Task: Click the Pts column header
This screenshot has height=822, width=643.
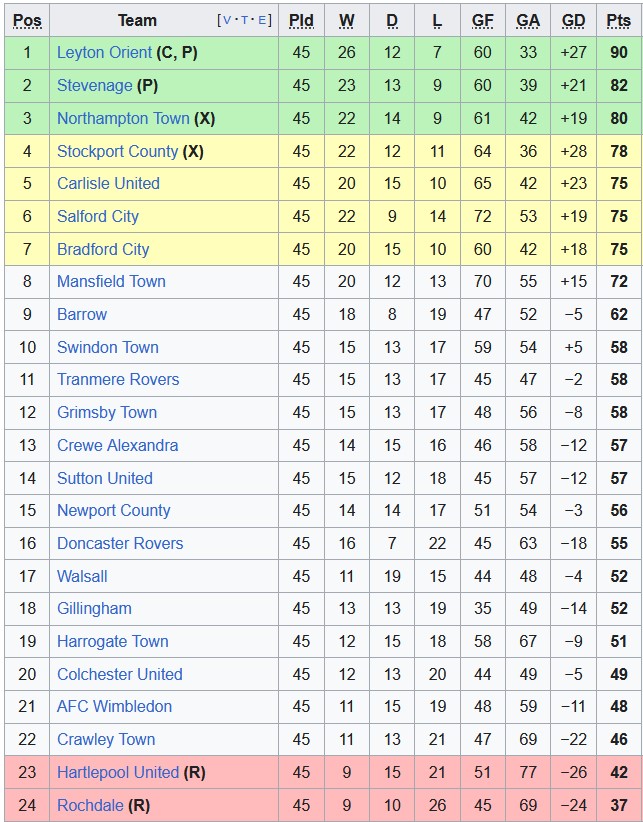Action: point(618,20)
